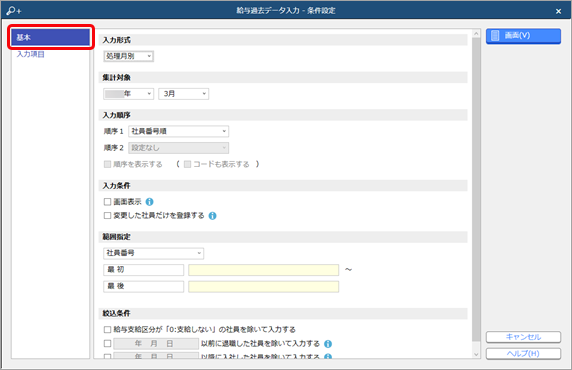Click the yellow name field beside 最初

(x=263, y=270)
